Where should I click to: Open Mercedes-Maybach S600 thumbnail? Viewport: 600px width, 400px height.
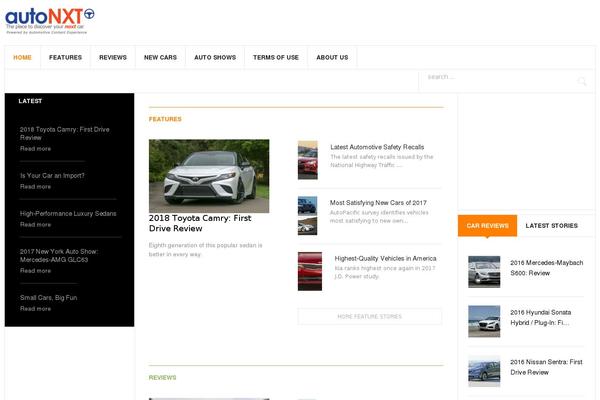click(484, 272)
